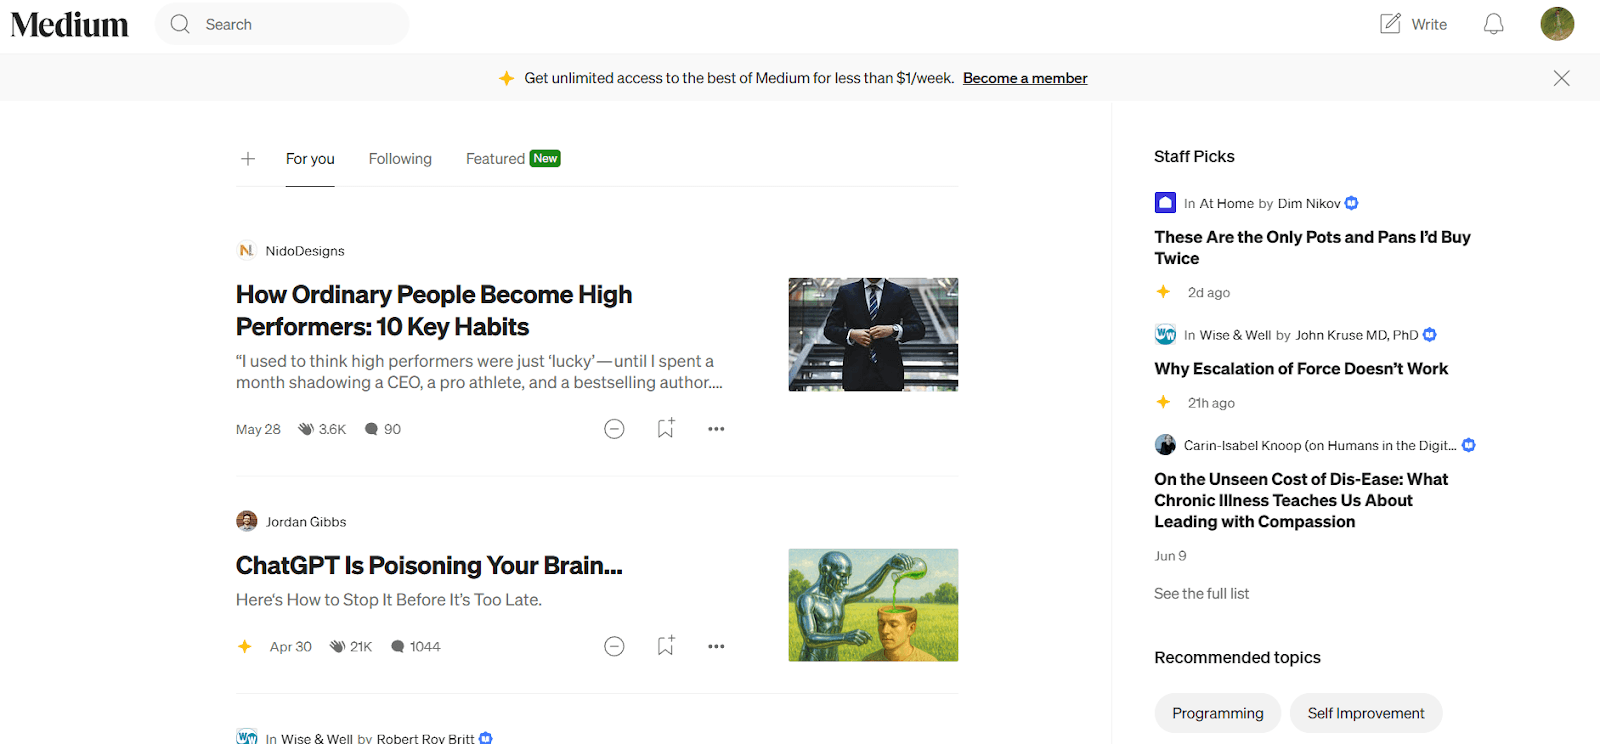Open These Are the Only Pots and Pans article
Screen dimensions: 1600x744
[1312, 247]
